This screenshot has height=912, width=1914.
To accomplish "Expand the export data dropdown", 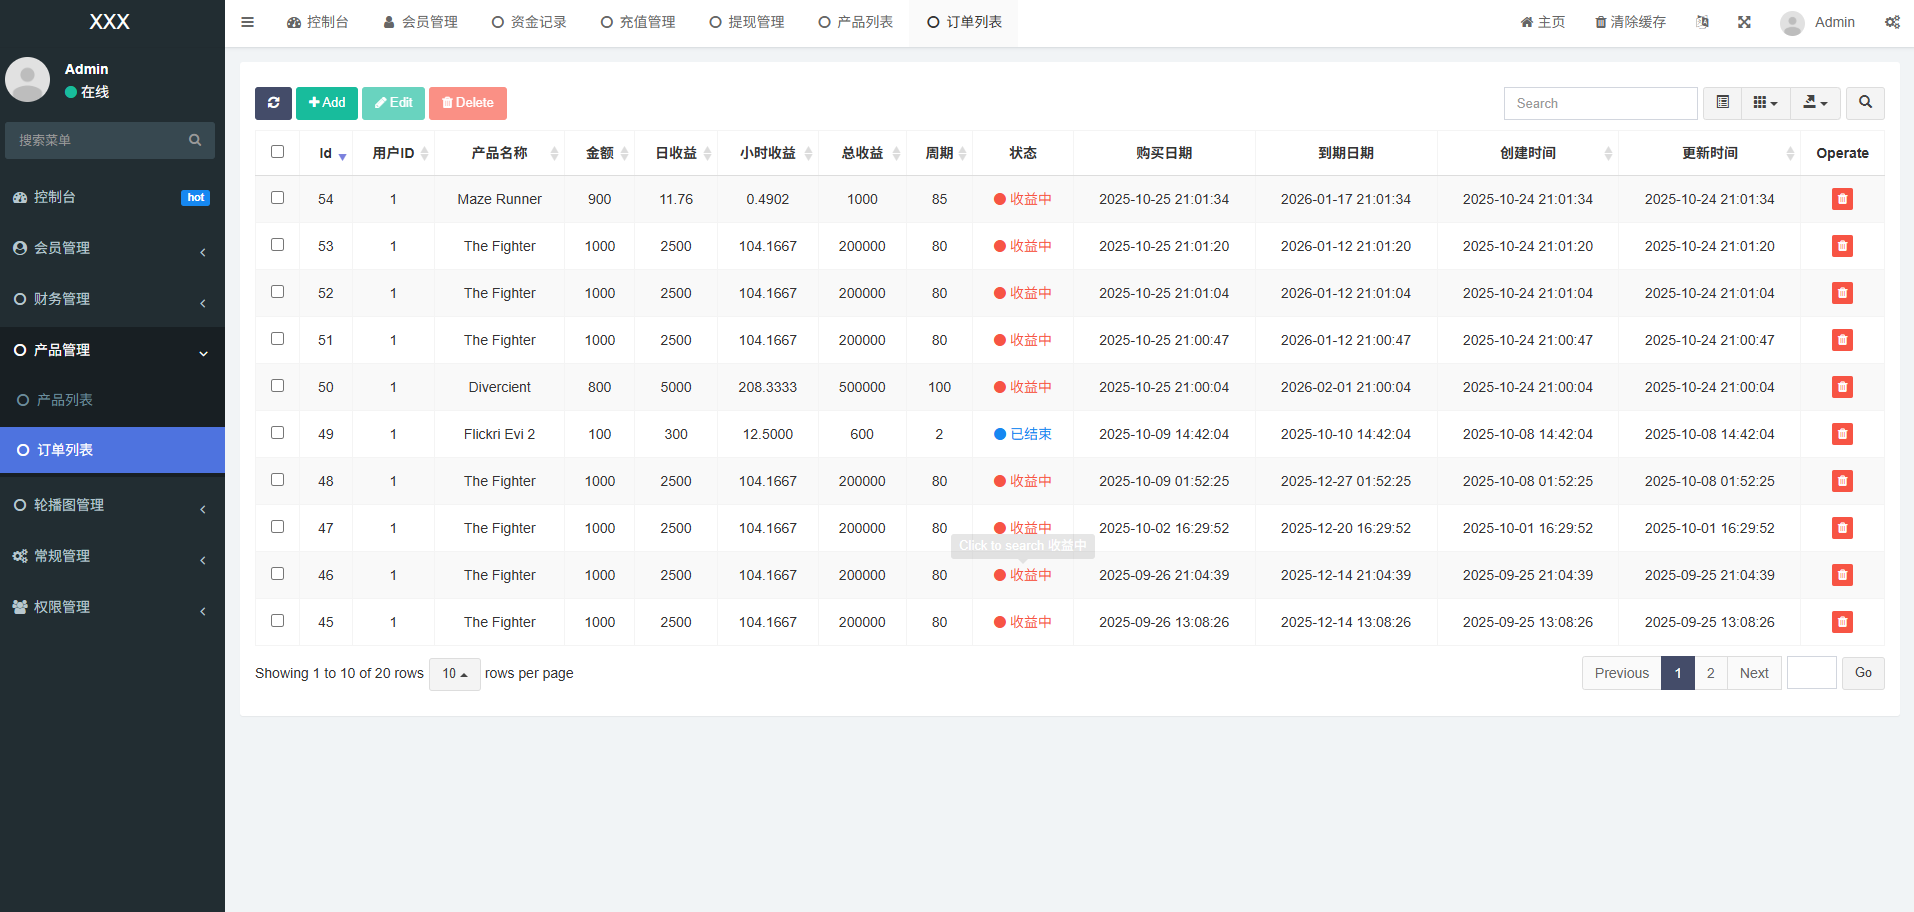I will [1814, 103].
